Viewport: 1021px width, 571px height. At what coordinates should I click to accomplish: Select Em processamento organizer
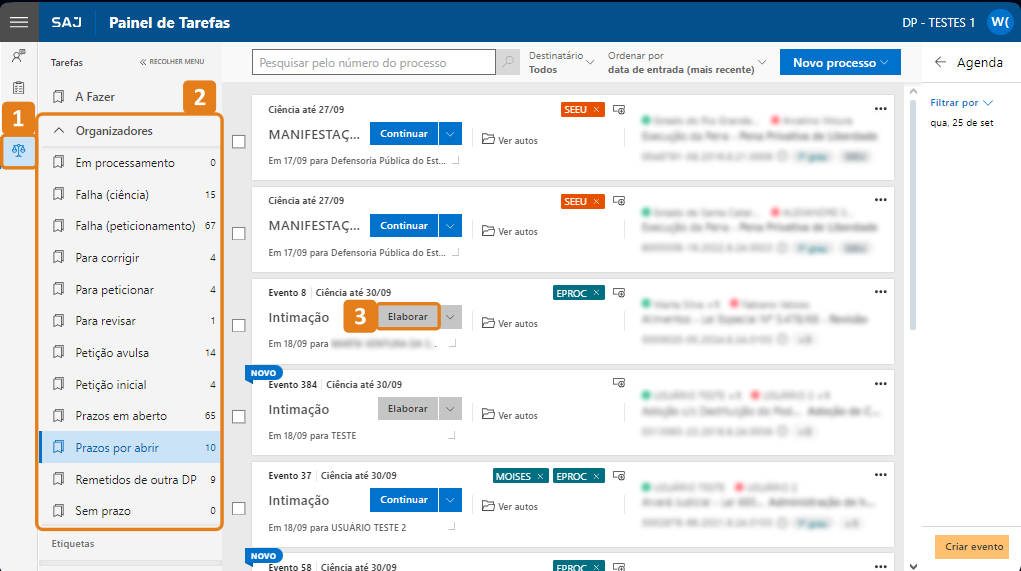(130, 163)
